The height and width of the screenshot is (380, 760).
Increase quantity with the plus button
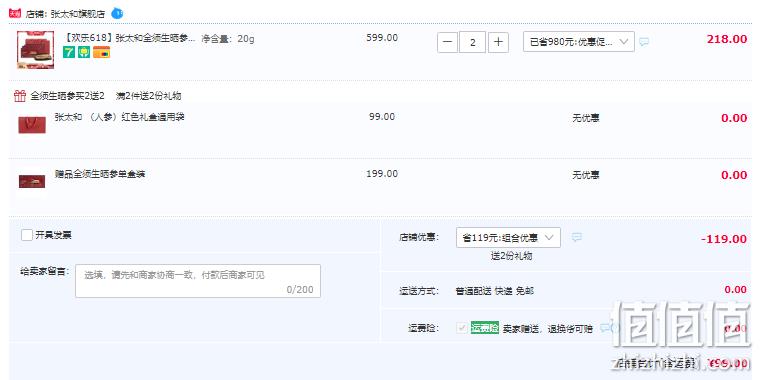click(x=498, y=43)
